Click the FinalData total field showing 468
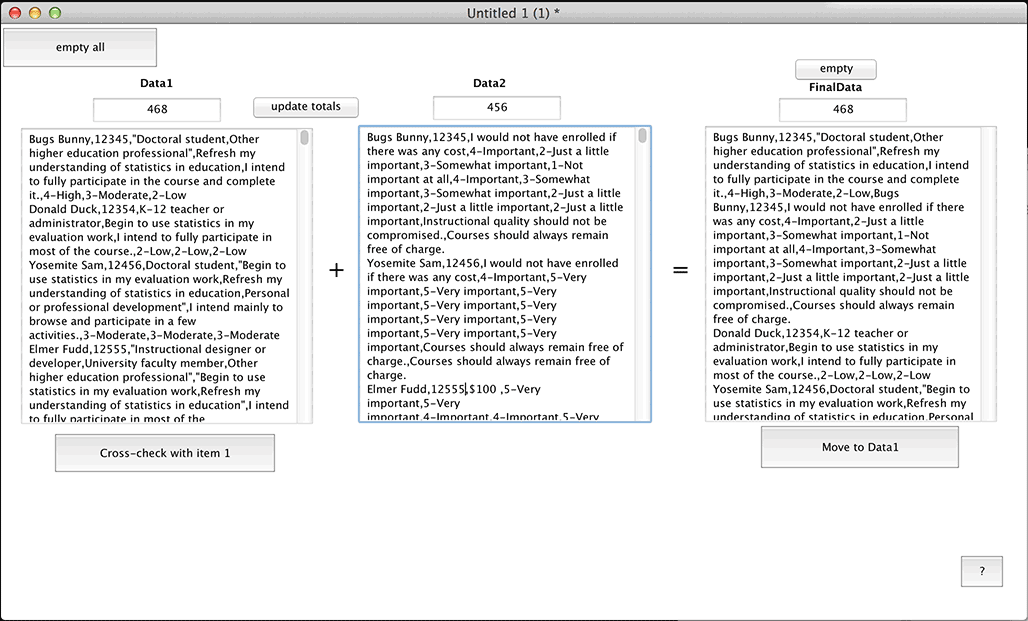The width and height of the screenshot is (1028, 621). point(841,109)
